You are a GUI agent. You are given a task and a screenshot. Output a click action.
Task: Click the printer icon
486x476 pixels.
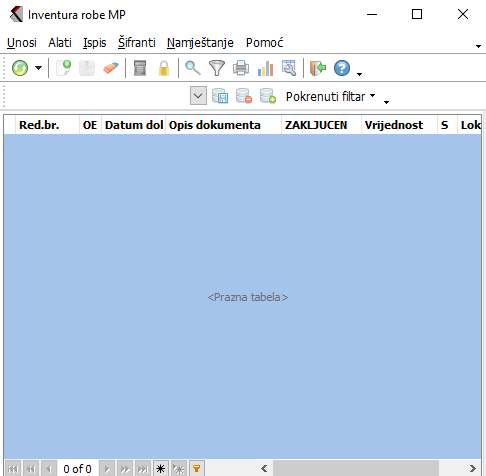(x=241, y=68)
